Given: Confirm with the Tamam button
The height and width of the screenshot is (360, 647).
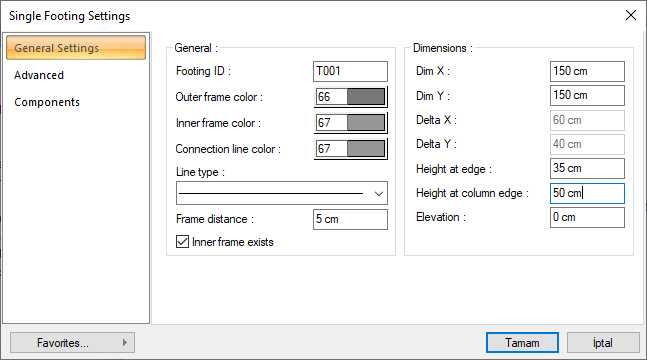Looking at the screenshot, I should (522, 343).
